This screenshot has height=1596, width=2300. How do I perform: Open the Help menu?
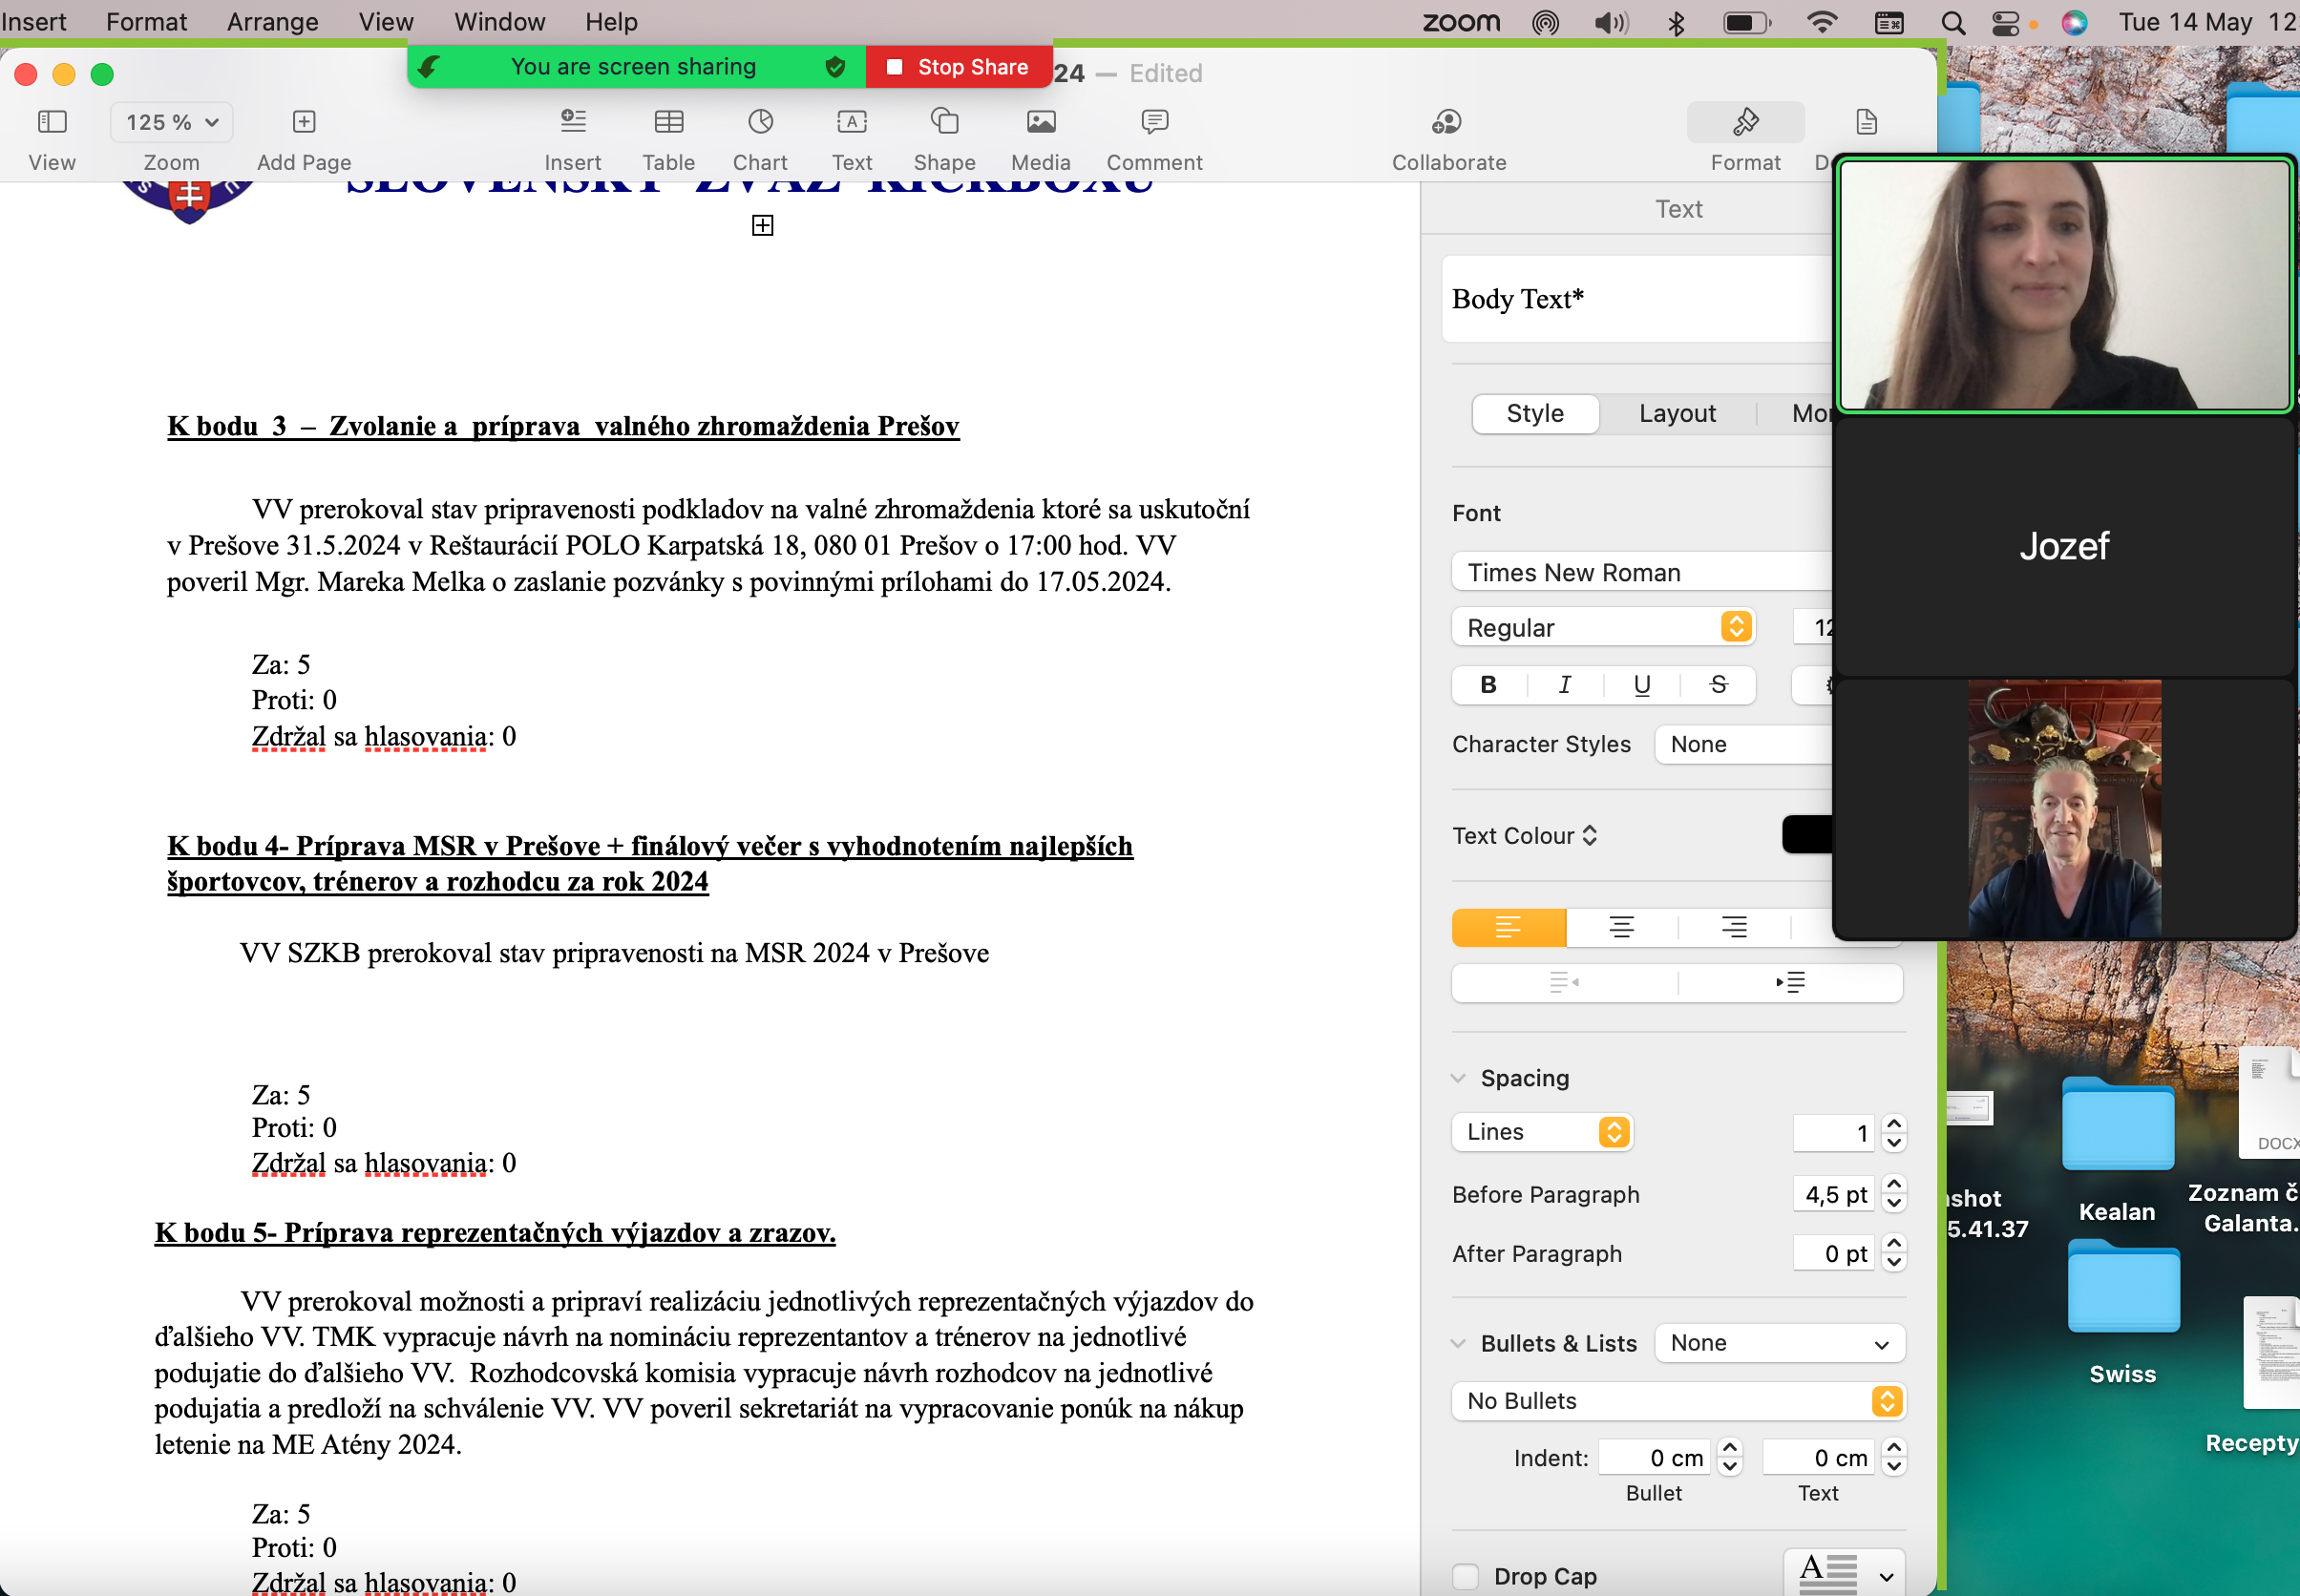click(611, 22)
